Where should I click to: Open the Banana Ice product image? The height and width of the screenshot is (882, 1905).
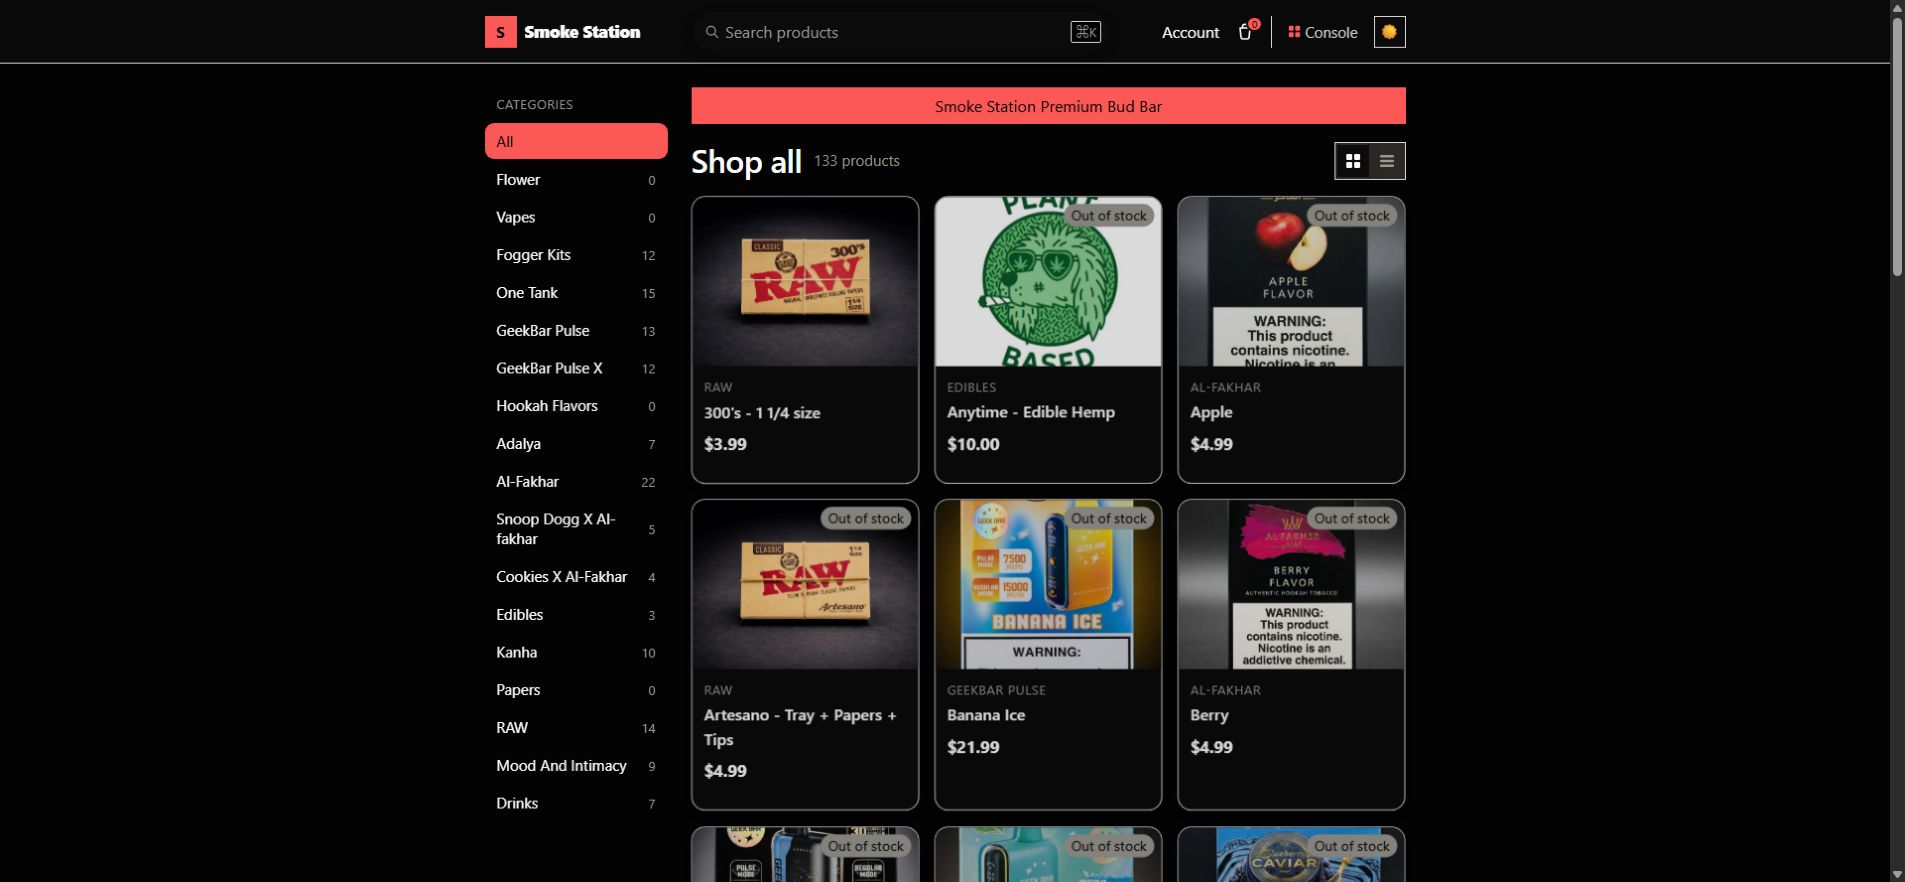(1048, 585)
